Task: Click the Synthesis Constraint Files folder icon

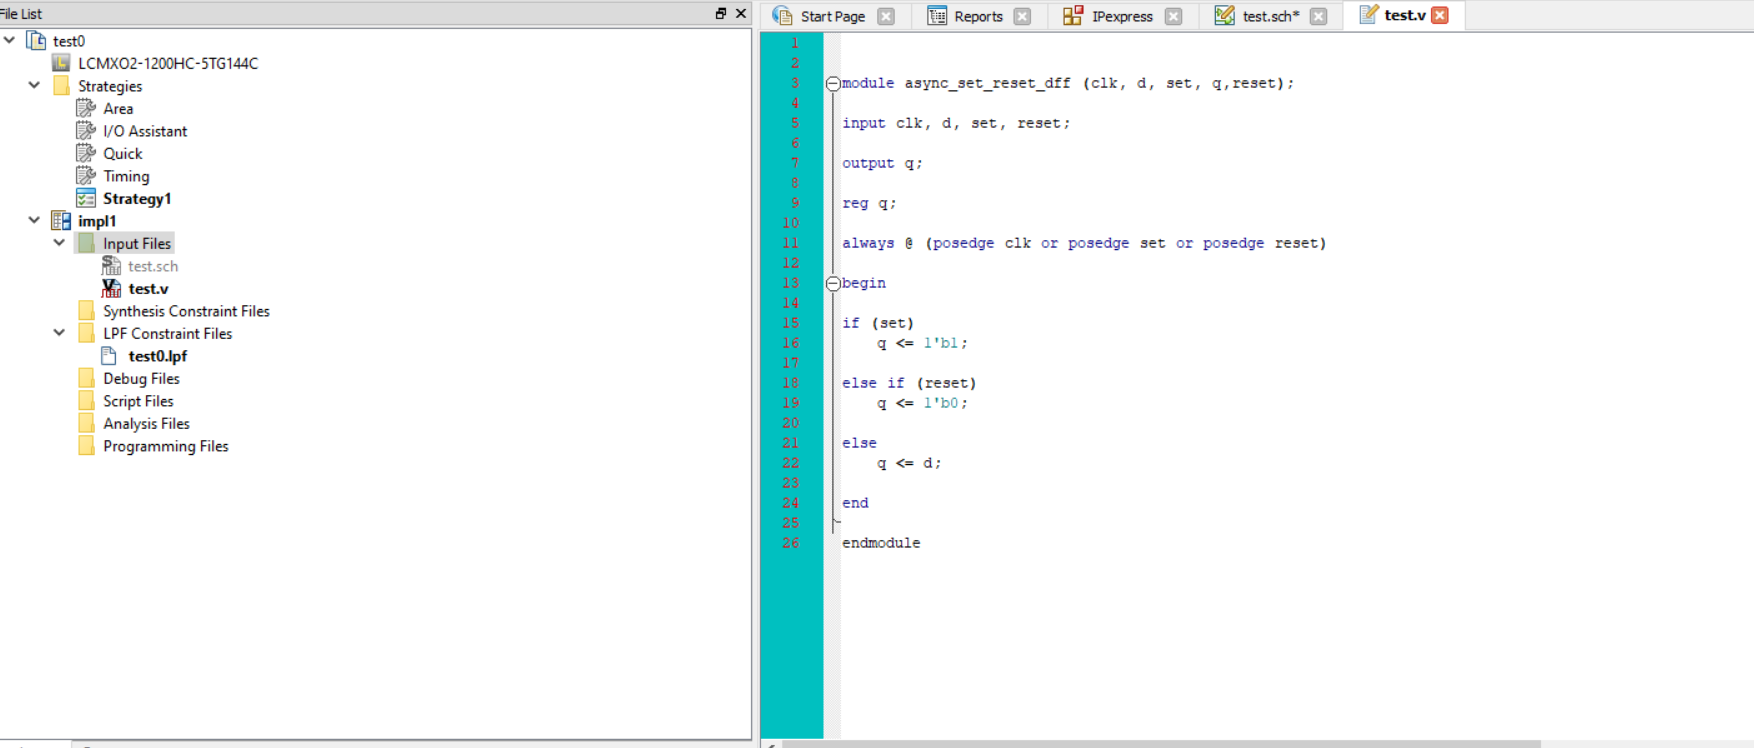Action: [87, 311]
